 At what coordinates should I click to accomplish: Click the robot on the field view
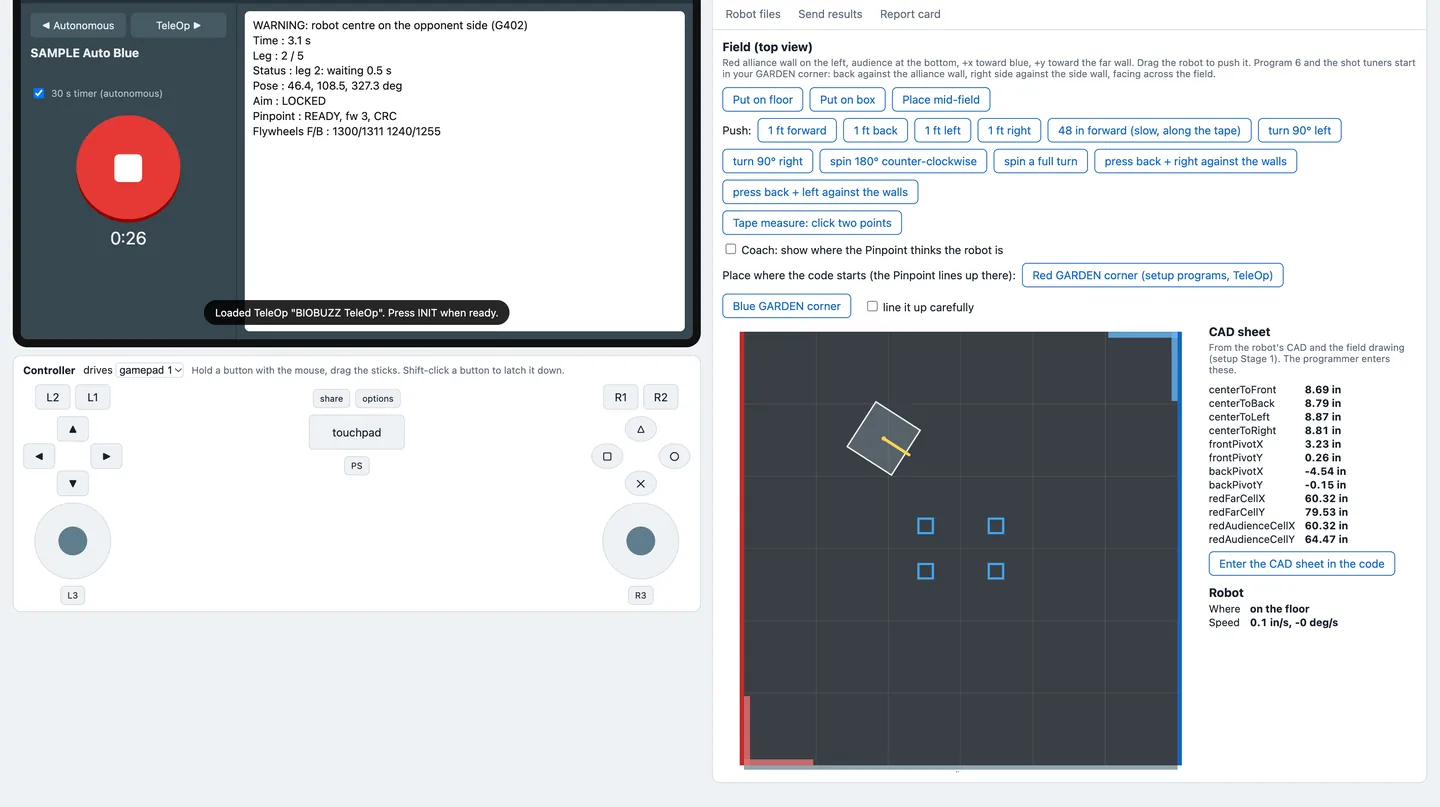tap(884, 438)
